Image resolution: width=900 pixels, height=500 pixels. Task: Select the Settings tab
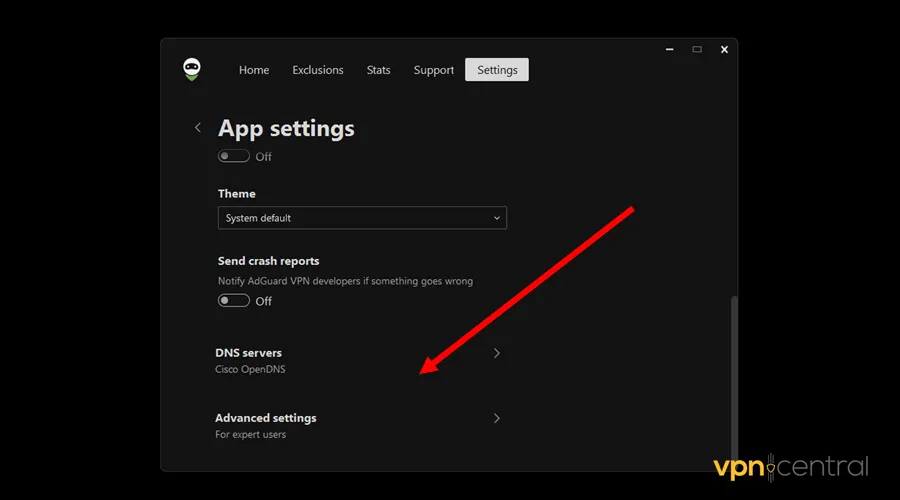[497, 69]
